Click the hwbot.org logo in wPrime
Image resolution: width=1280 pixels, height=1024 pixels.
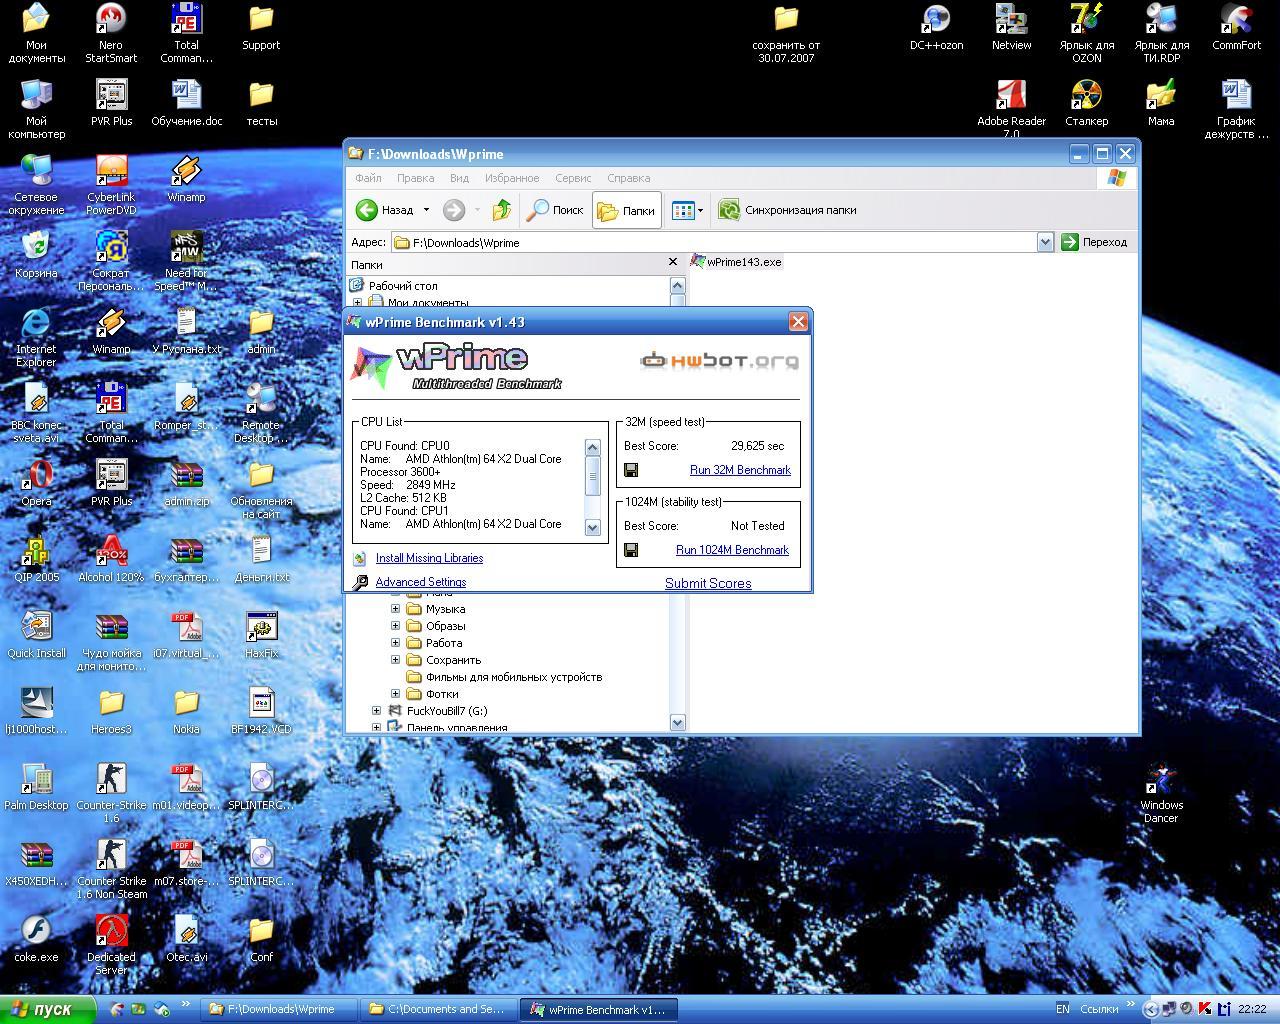pyautogui.click(x=719, y=361)
